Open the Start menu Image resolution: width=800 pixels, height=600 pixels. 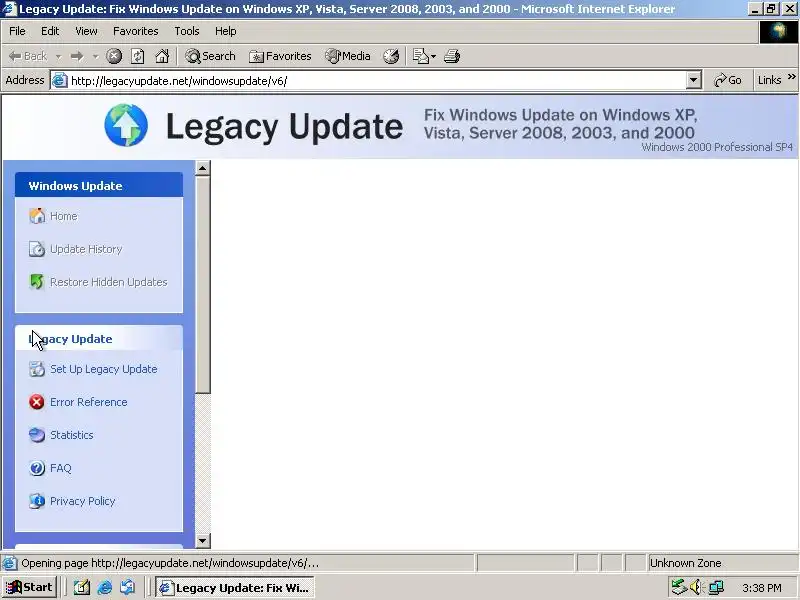[x=30, y=588]
